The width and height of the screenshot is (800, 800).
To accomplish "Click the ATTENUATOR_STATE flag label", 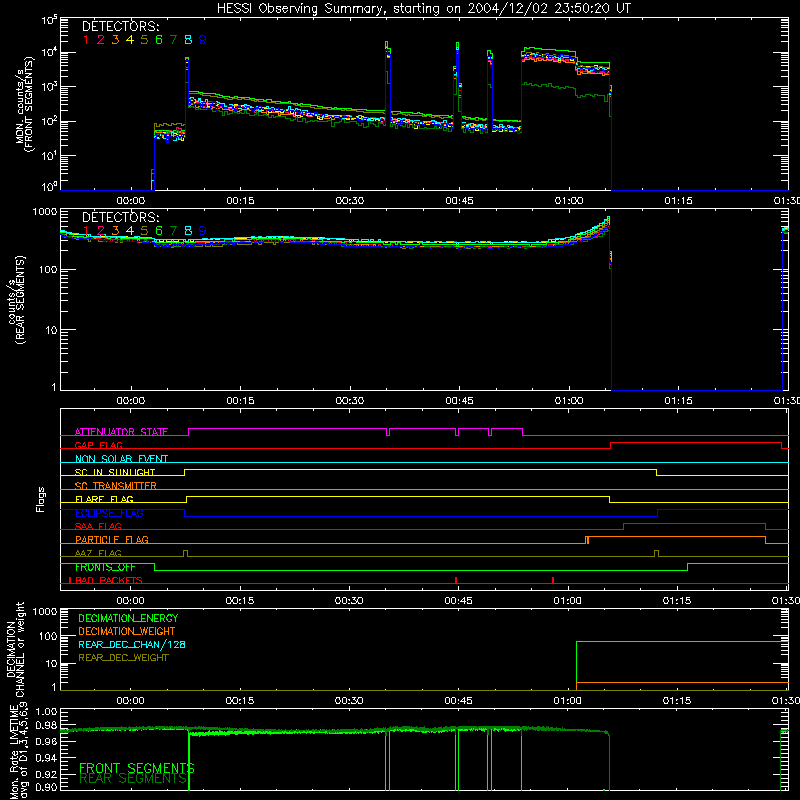I will pyautogui.click(x=121, y=432).
